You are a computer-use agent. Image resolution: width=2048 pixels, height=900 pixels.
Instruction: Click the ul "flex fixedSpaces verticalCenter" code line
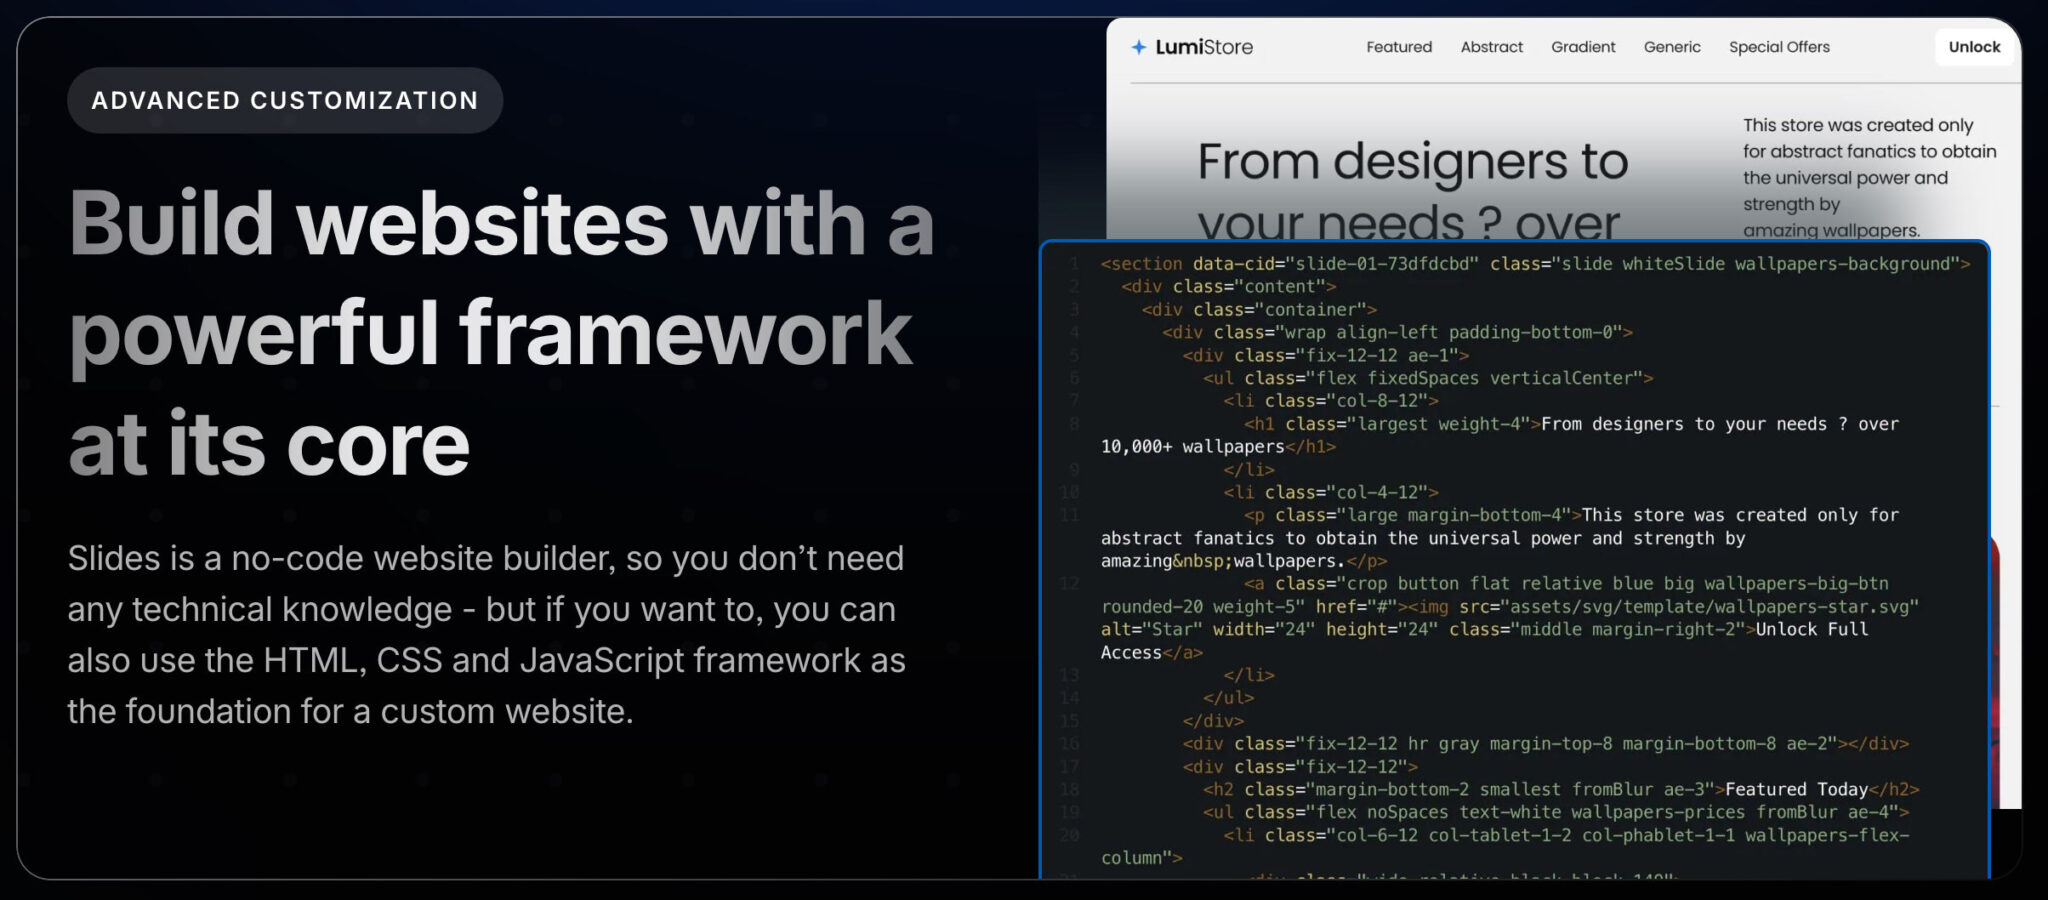click(1427, 378)
